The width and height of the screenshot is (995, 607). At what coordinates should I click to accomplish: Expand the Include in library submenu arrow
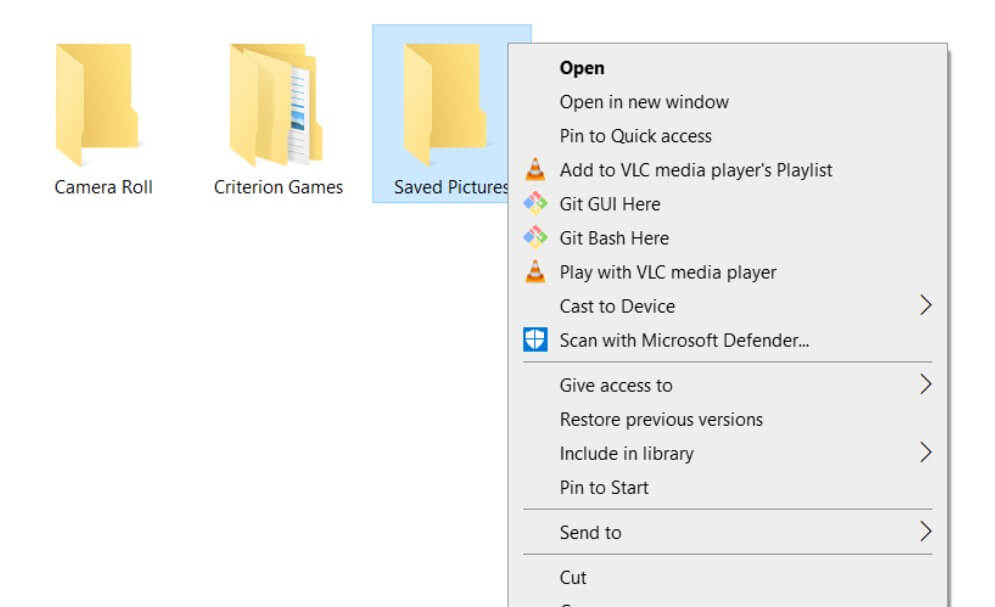pyautogui.click(x=925, y=453)
